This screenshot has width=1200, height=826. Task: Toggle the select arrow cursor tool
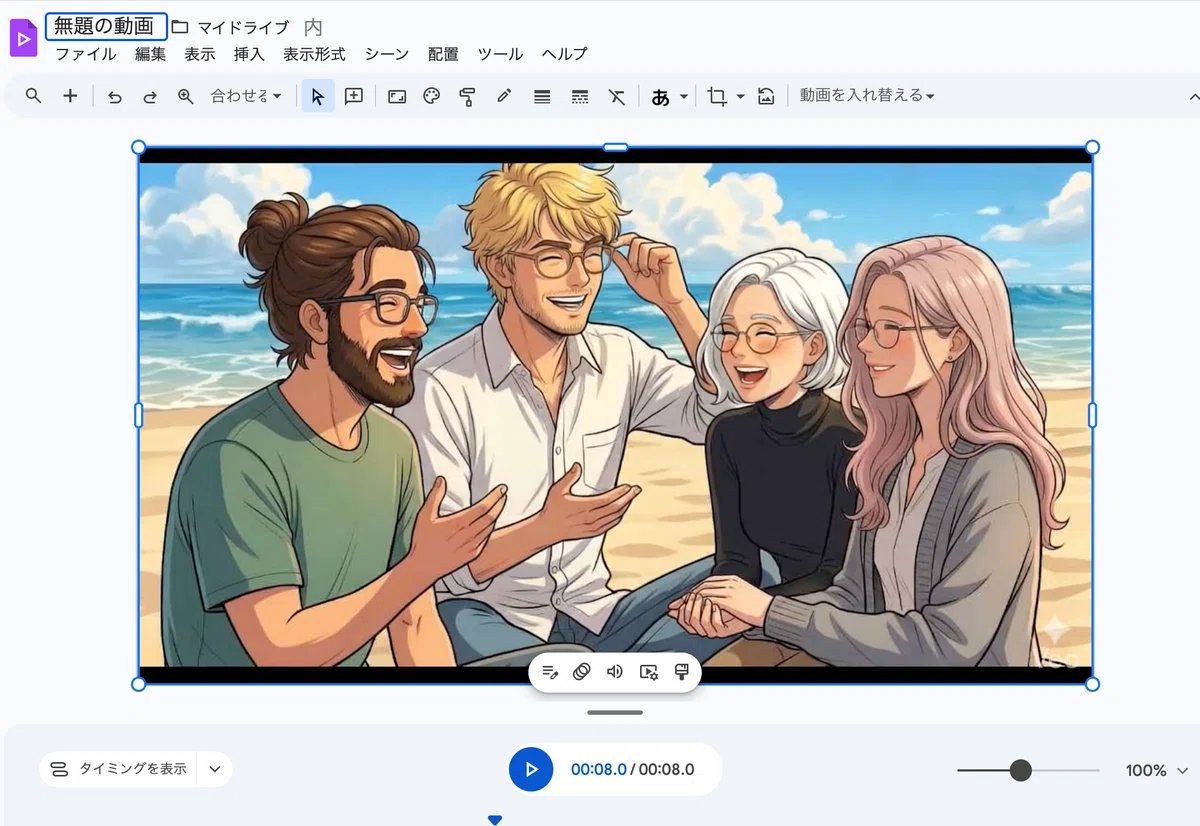(318, 96)
